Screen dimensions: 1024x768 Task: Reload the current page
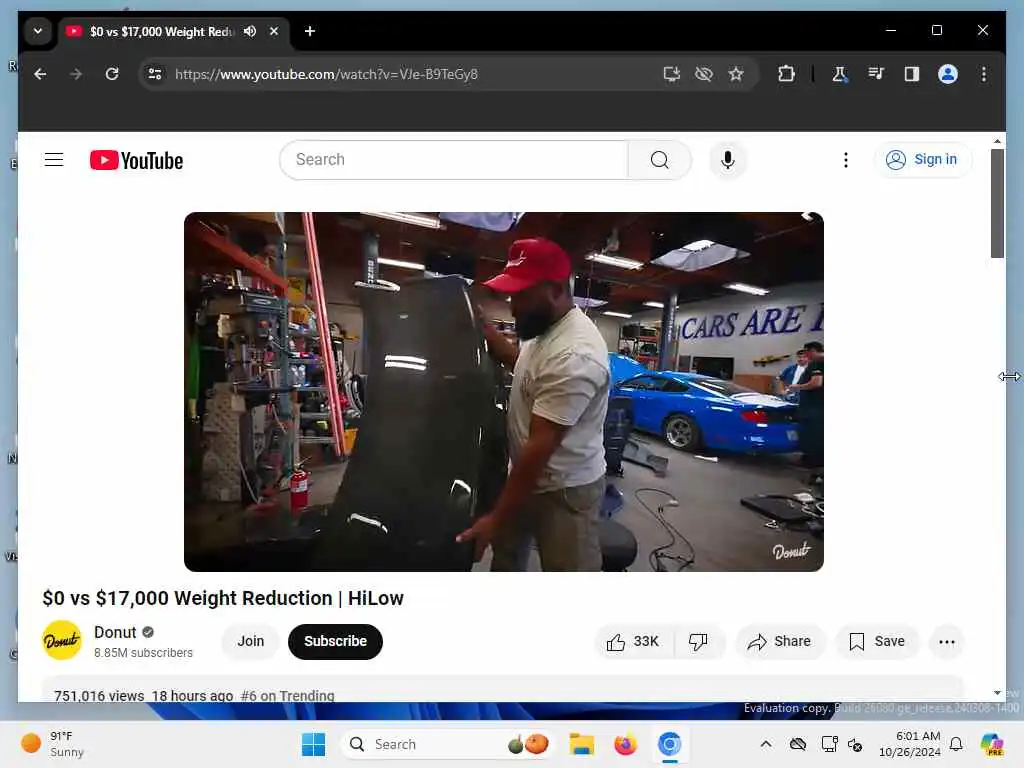(x=112, y=74)
